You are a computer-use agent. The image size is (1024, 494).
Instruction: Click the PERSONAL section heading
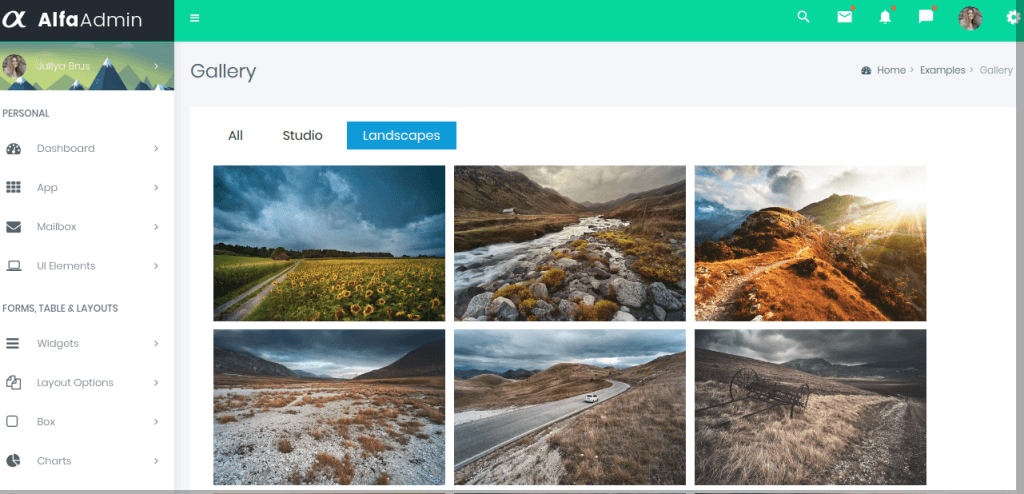[x=25, y=113]
